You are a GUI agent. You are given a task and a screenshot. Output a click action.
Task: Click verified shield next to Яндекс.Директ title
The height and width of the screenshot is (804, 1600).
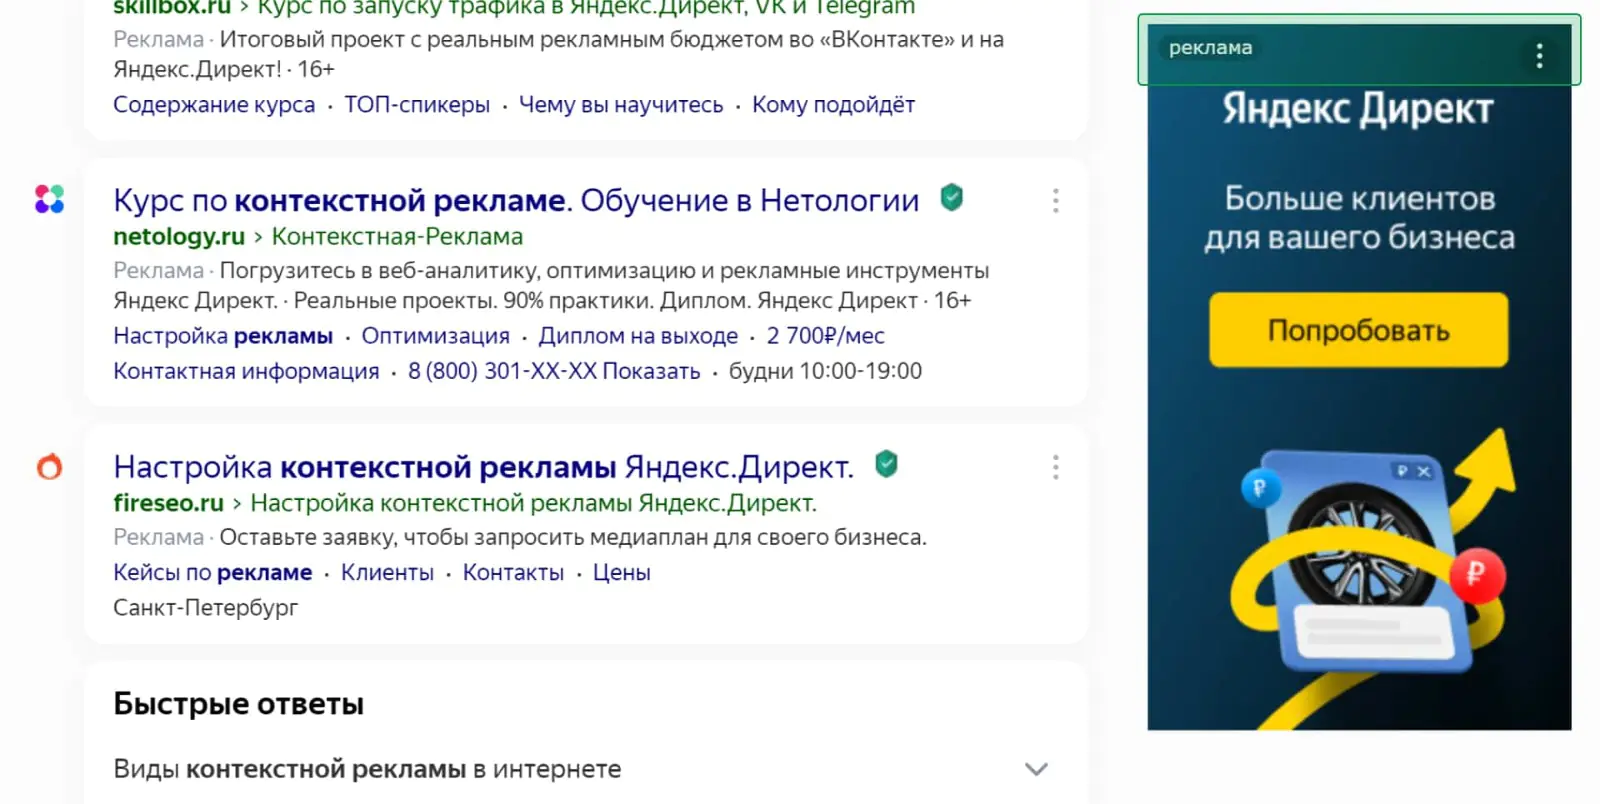pos(886,464)
